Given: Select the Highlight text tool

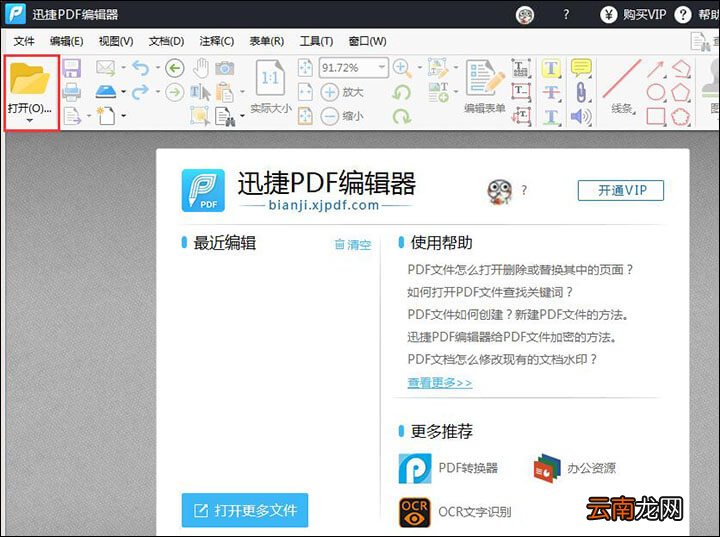Looking at the screenshot, I should (x=551, y=68).
